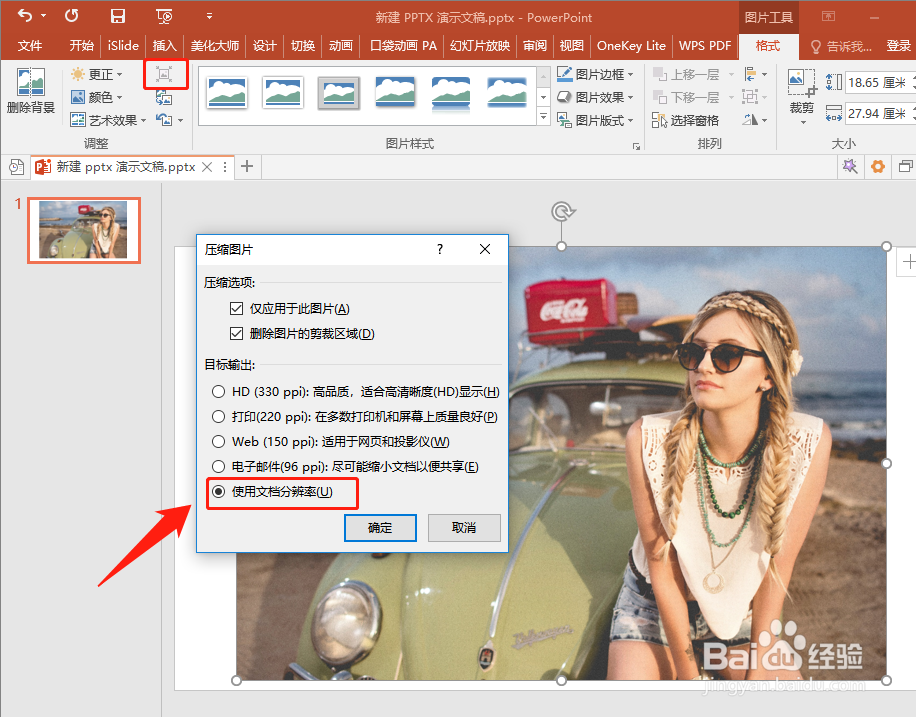
Task: Switch to the iSlide tab
Action: [123, 46]
